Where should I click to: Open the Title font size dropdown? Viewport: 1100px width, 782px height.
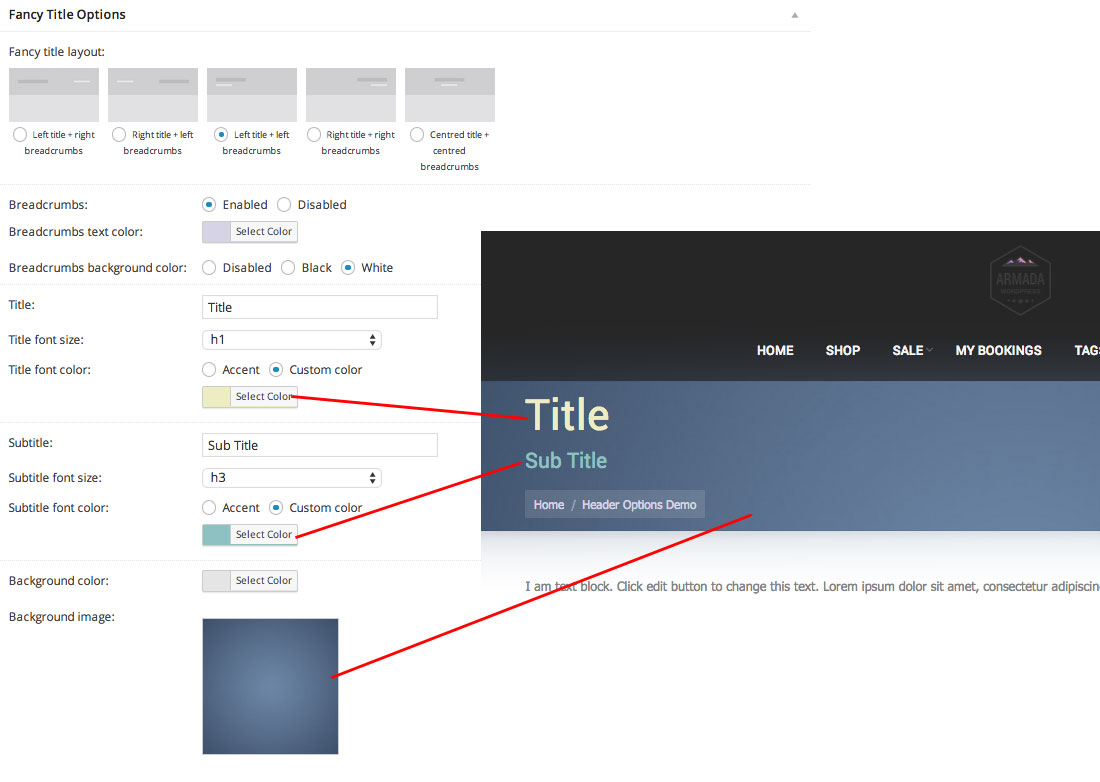291,340
